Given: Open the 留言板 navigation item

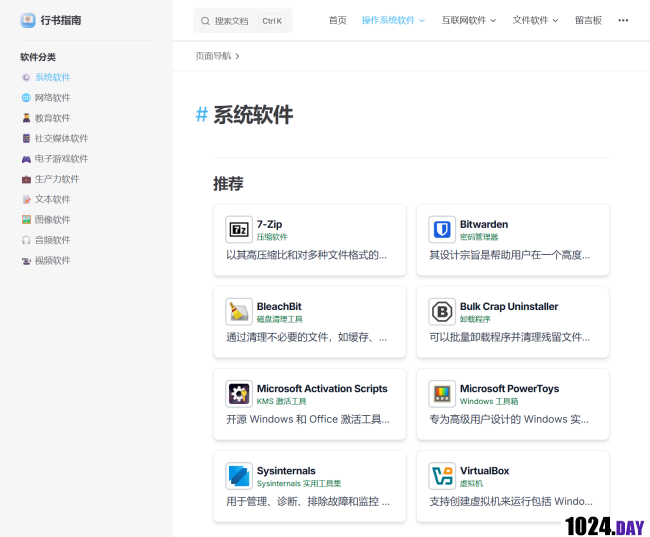Looking at the screenshot, I should click(x=589, y=20).
